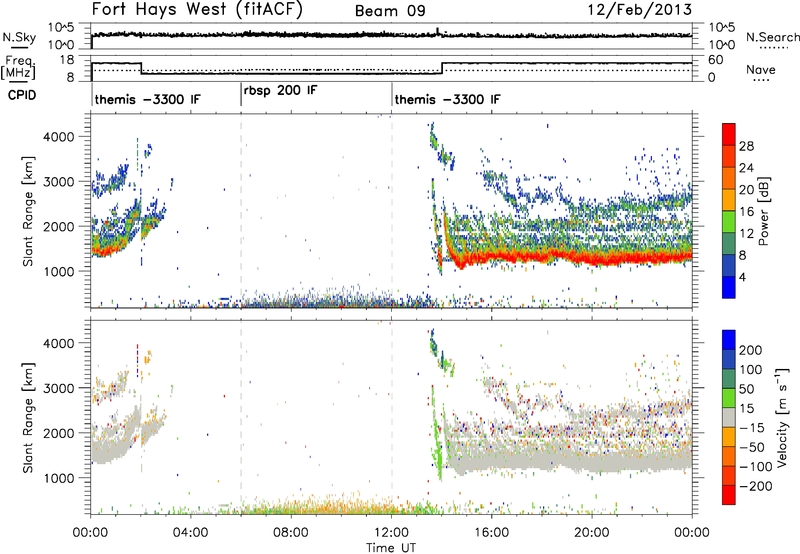Click the '12:00' time axis tick label
Image resolution: width=800 pixels, height=554 pixels.
(391, 533)
